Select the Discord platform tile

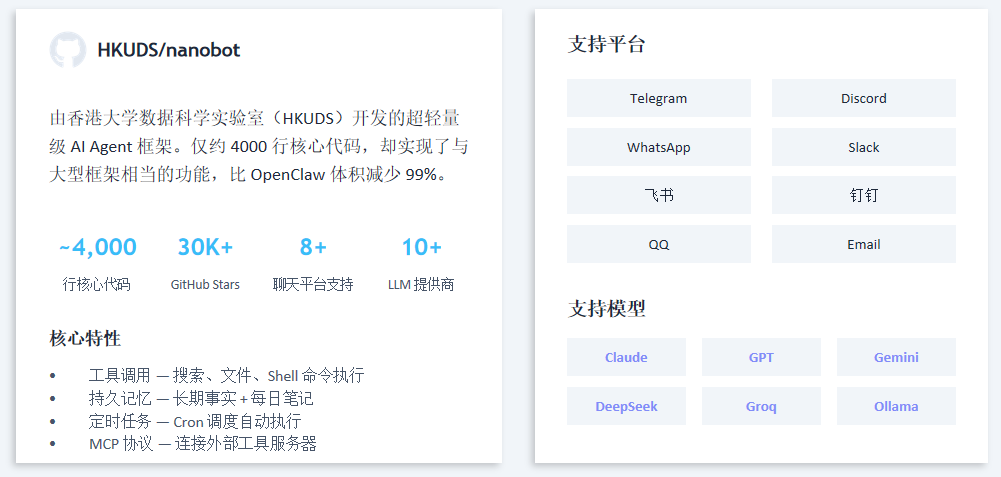point(864,98)
